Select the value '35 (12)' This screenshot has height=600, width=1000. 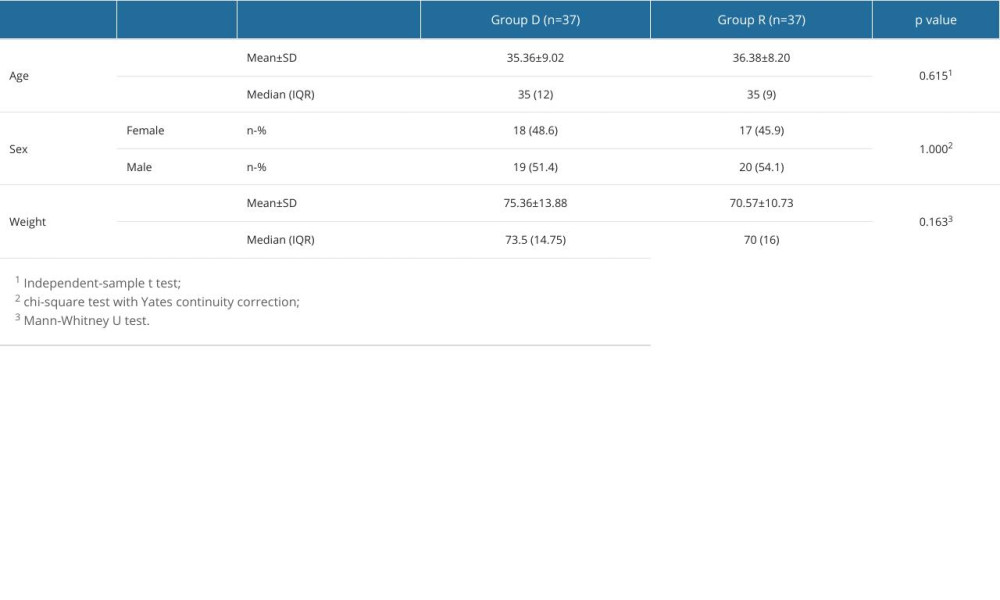click(x=535, y=94)
